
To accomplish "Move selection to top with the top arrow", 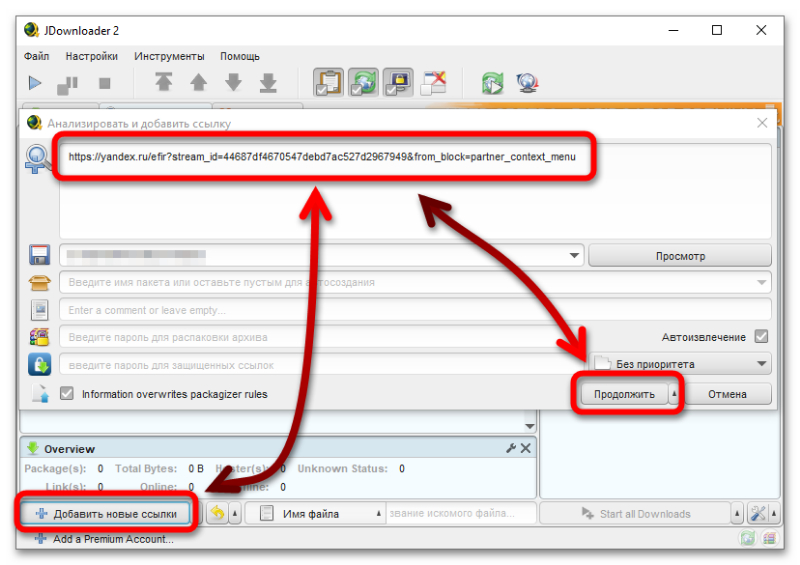I will 164,82.
